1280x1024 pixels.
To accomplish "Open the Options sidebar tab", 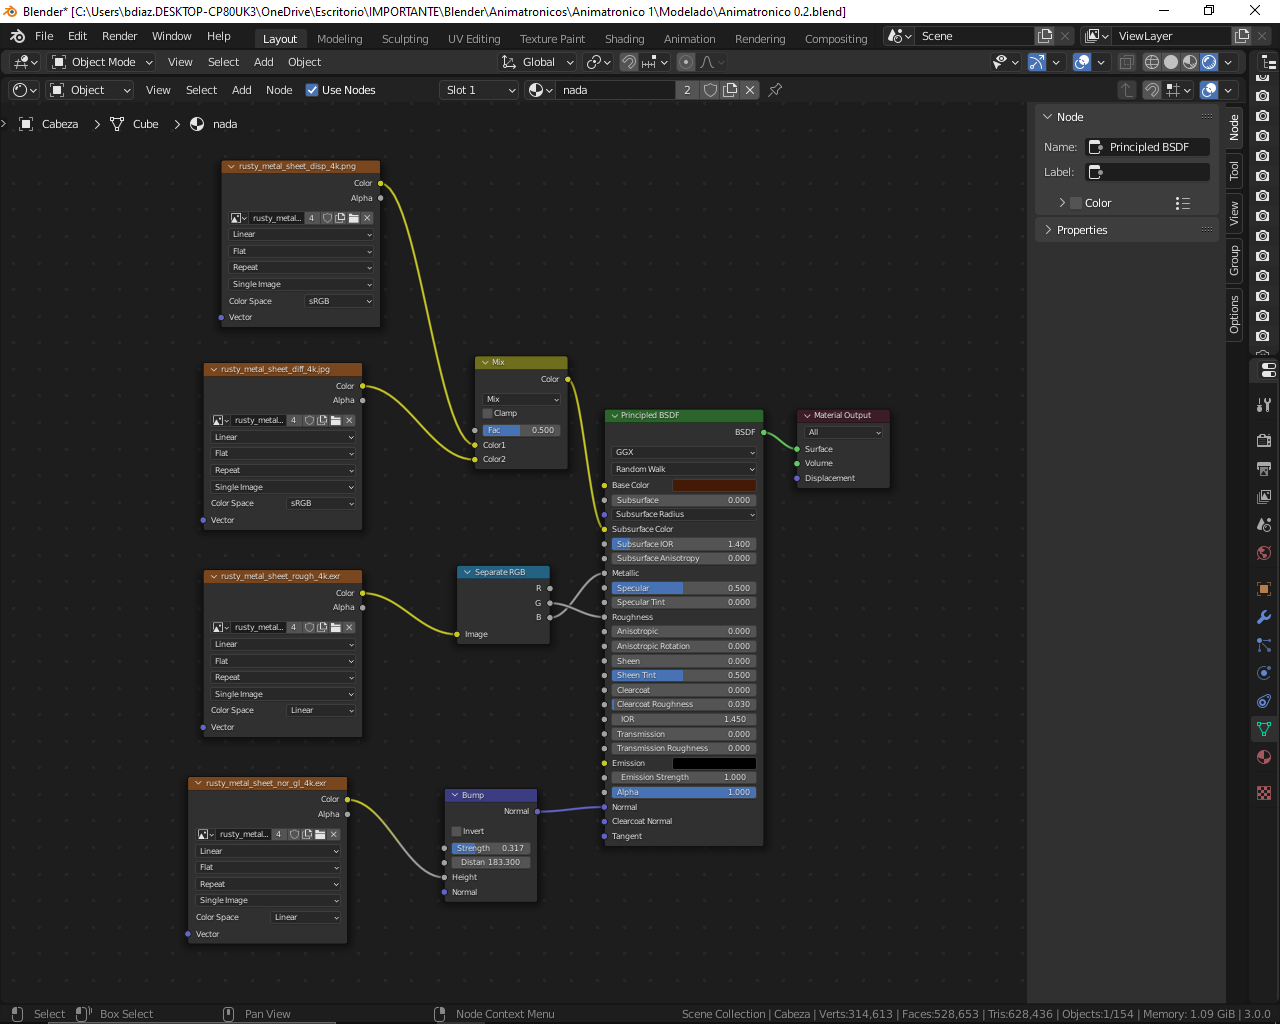I will (1234, 314).
